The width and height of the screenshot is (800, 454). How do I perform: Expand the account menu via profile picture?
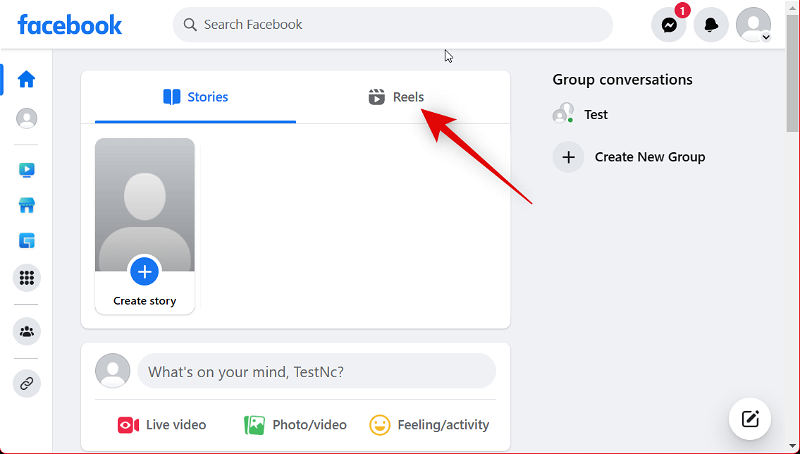[753, 25]
